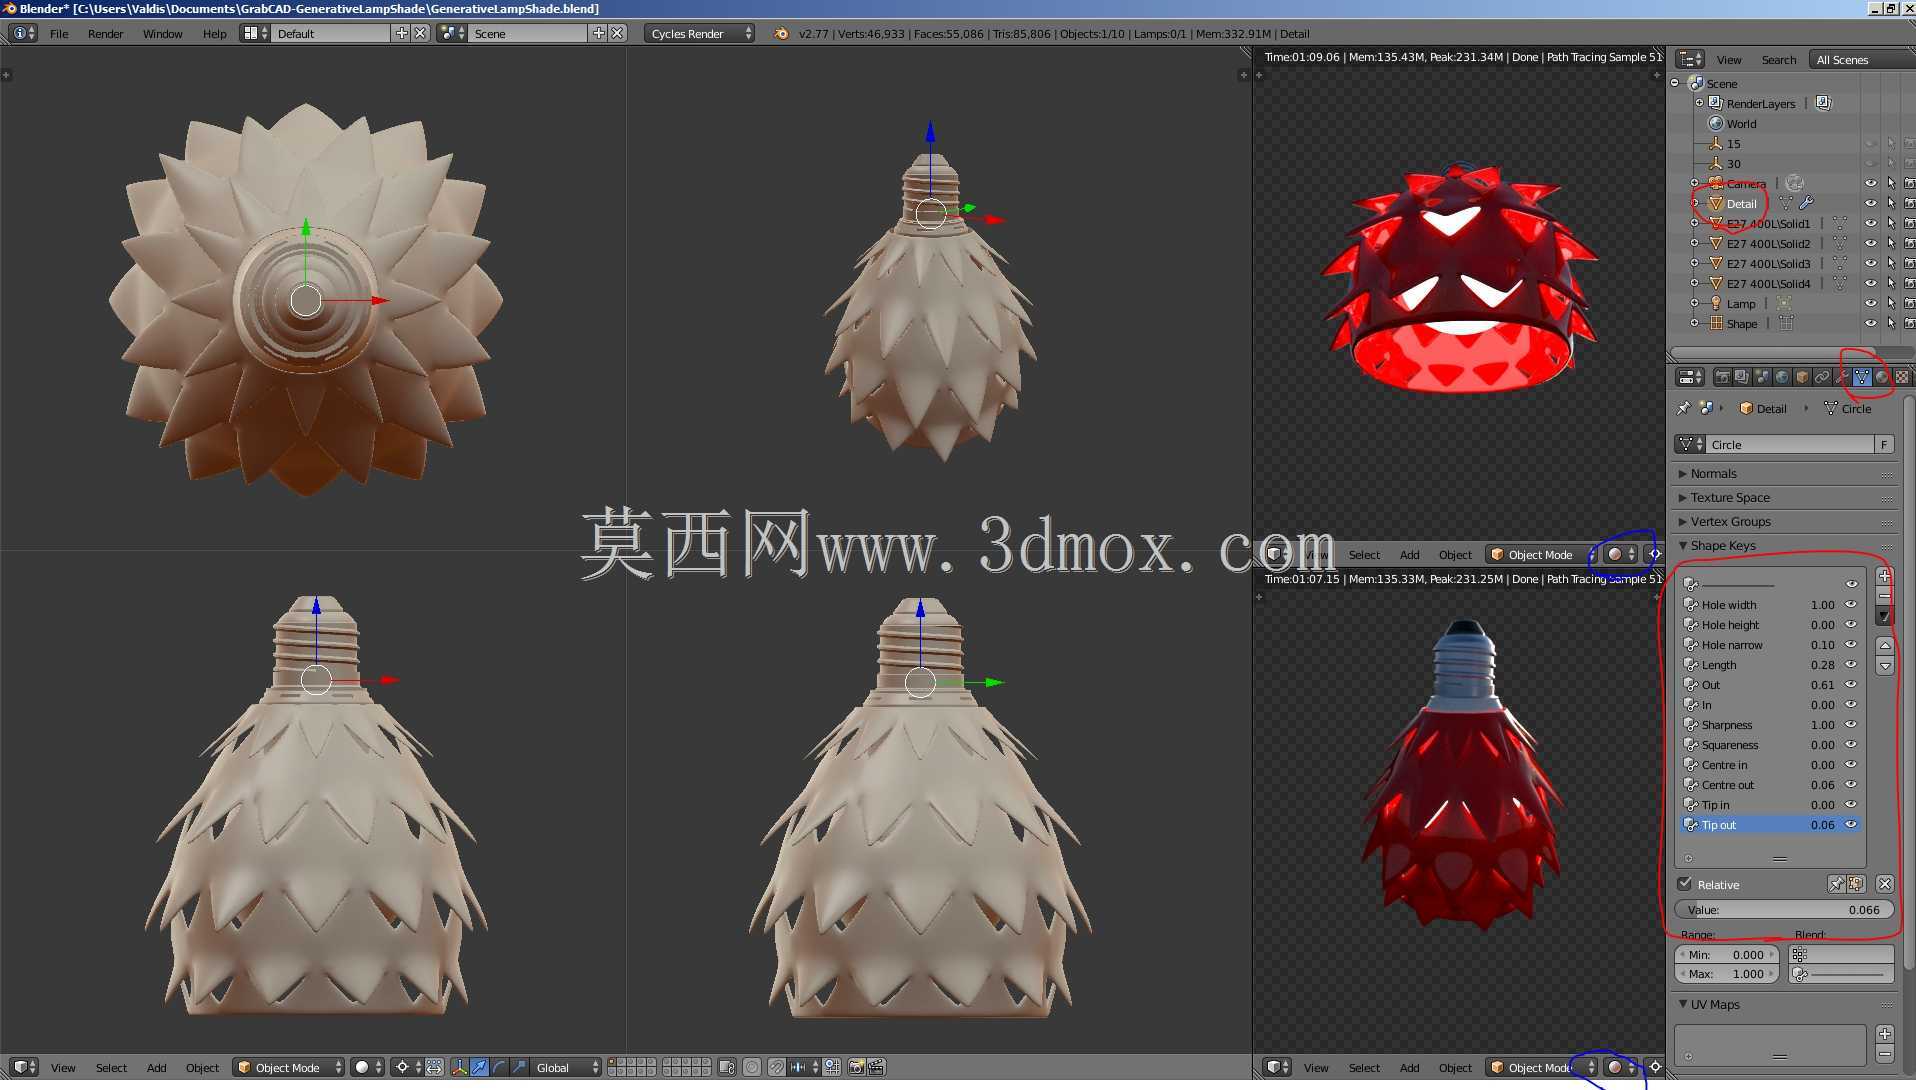Click the Min range field
The width and height of the screenshot is (1916, 1090).
tap(1727, 954)
